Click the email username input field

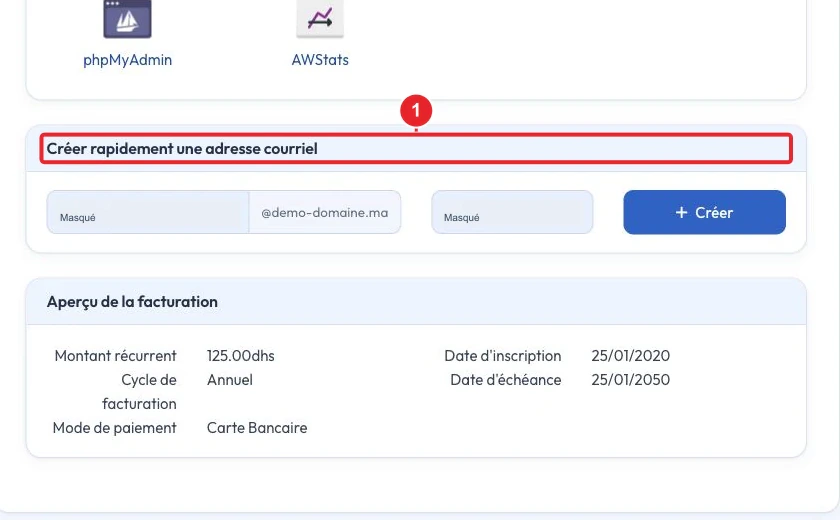click(x=148, y=212)
